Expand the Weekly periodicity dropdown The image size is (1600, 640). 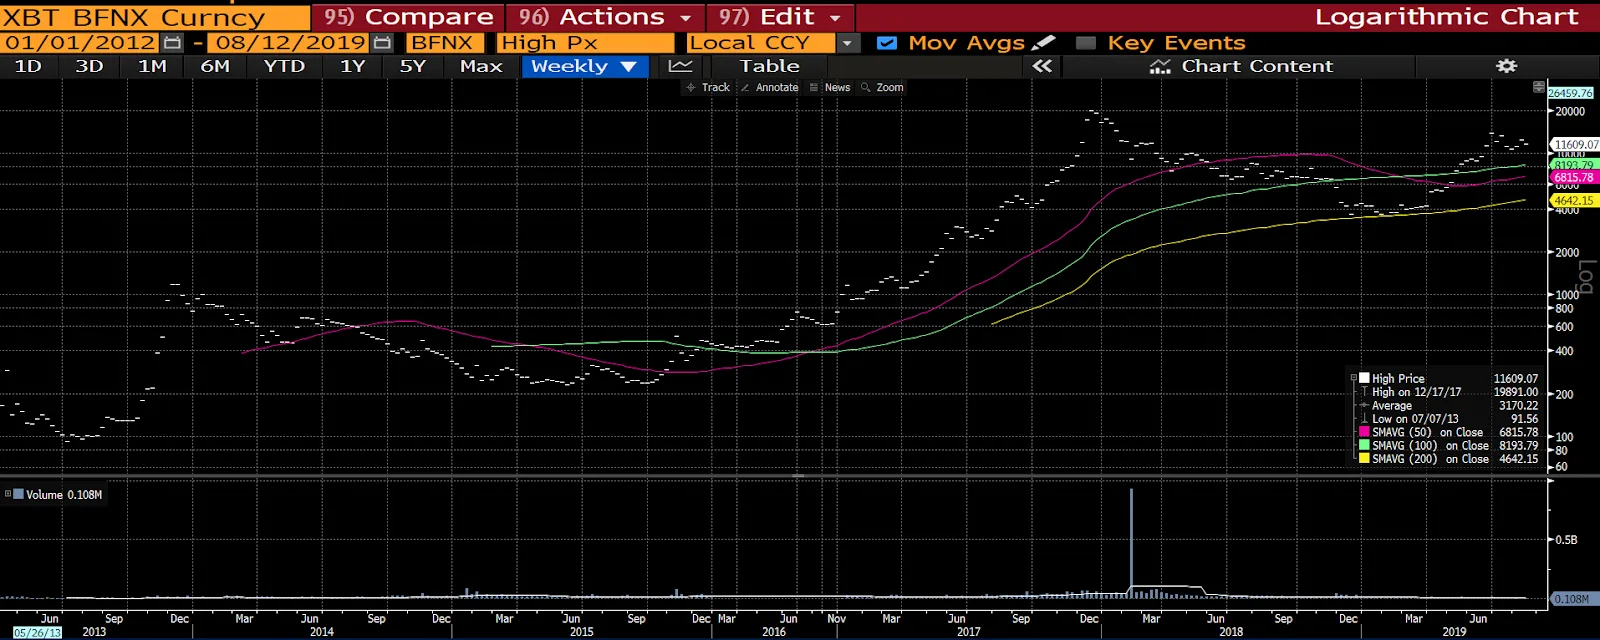585,66
